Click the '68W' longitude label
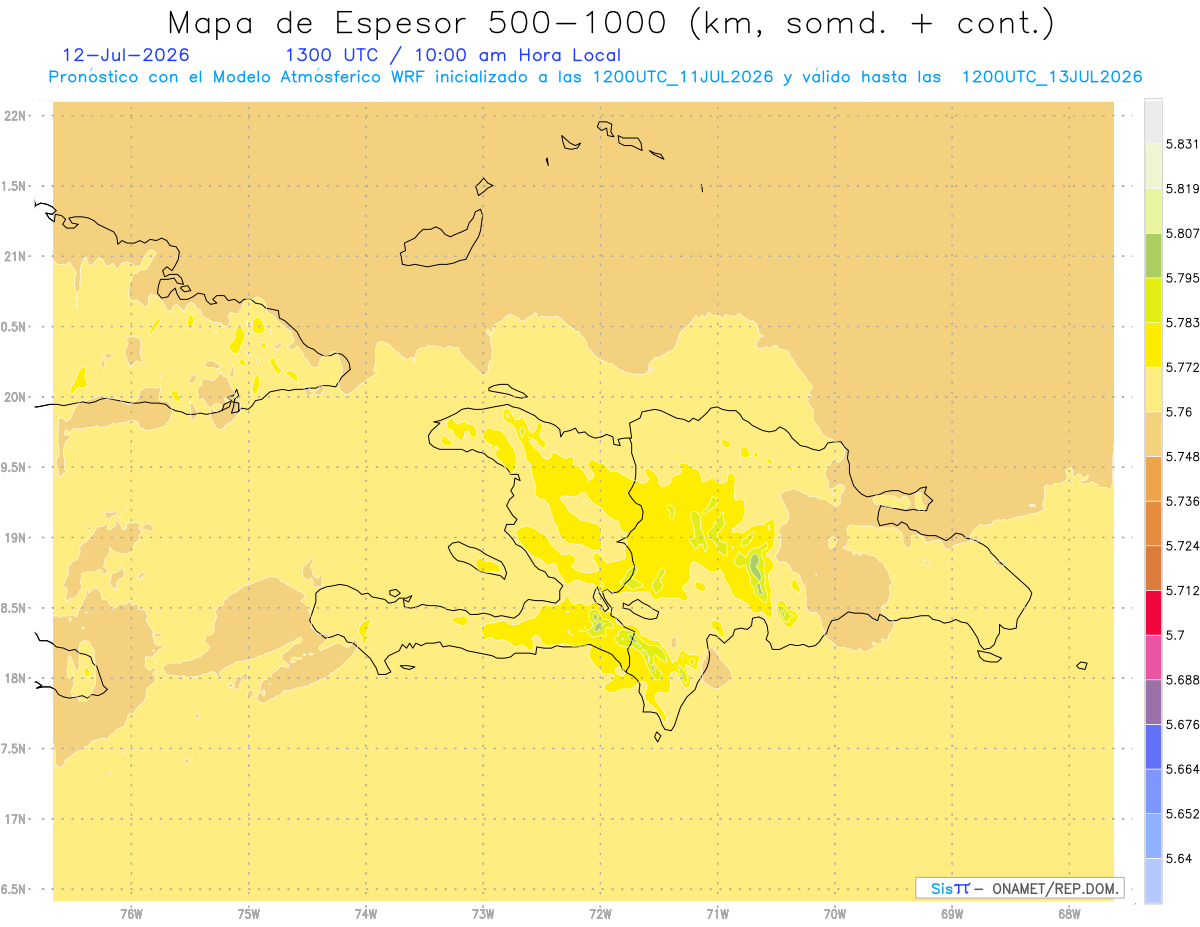The image size is (1200, 927). pyautogui.click(x=1069, y=914)
